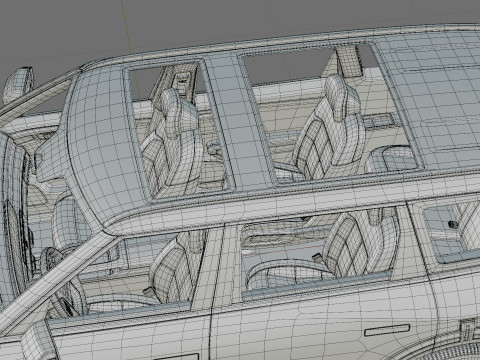Image resolution: width=480 pixels, height=360 pixels.
Task: Select the front seat headrest through the sunroof
Action: pos(178,113)
